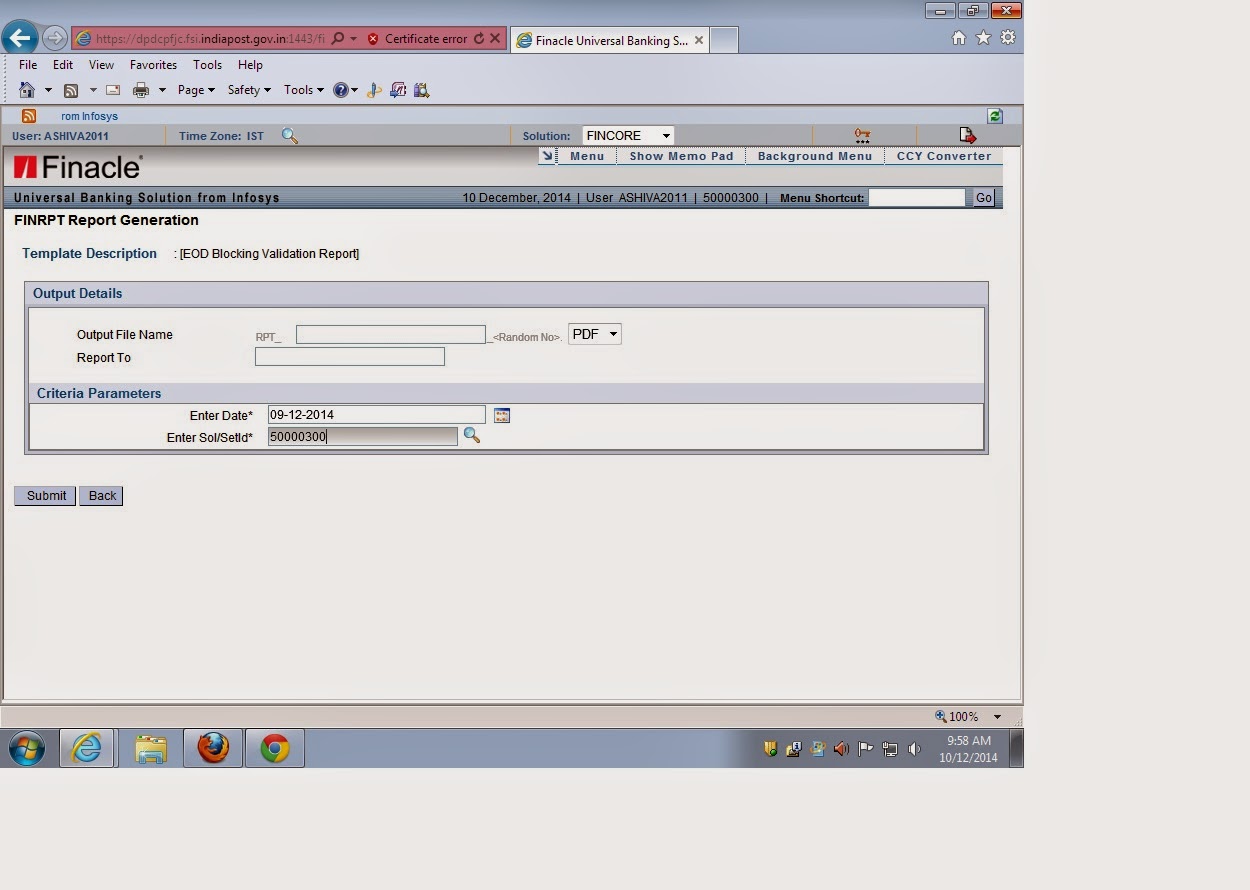Viewport: 1250px width, 890px height.
Task: Click the Print toolbar icon
Action: 141,90
